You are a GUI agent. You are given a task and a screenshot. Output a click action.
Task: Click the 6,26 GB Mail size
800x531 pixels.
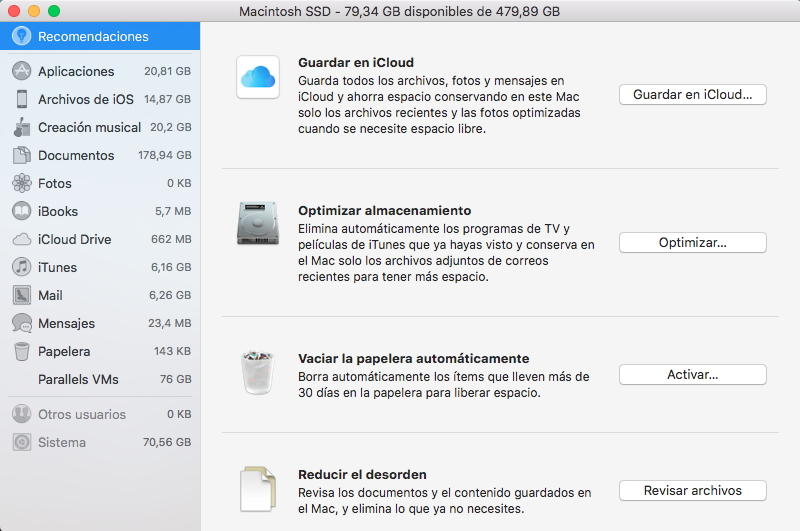(x=170, y=295)
